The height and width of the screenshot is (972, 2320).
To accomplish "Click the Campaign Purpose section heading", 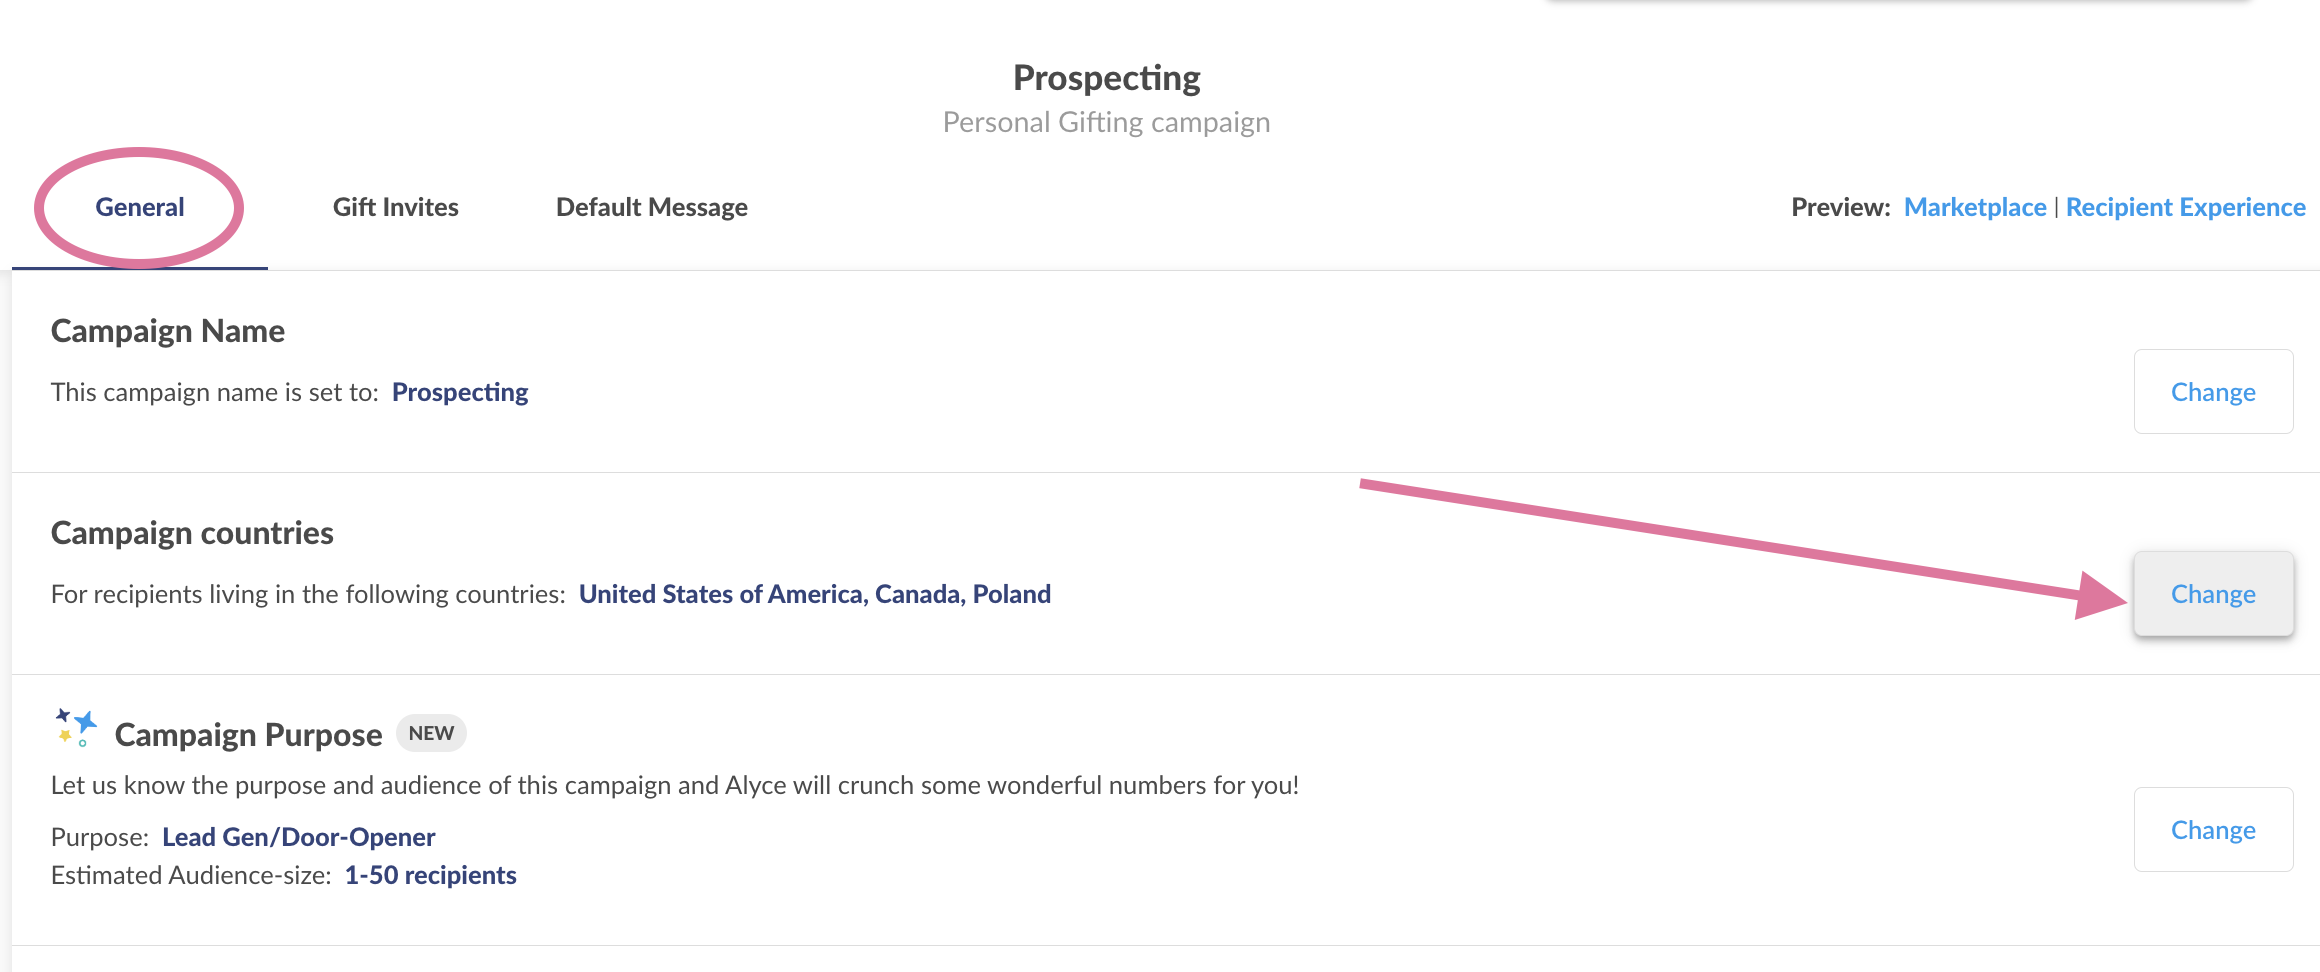I will pyautogui.click(x=248, y=735).
